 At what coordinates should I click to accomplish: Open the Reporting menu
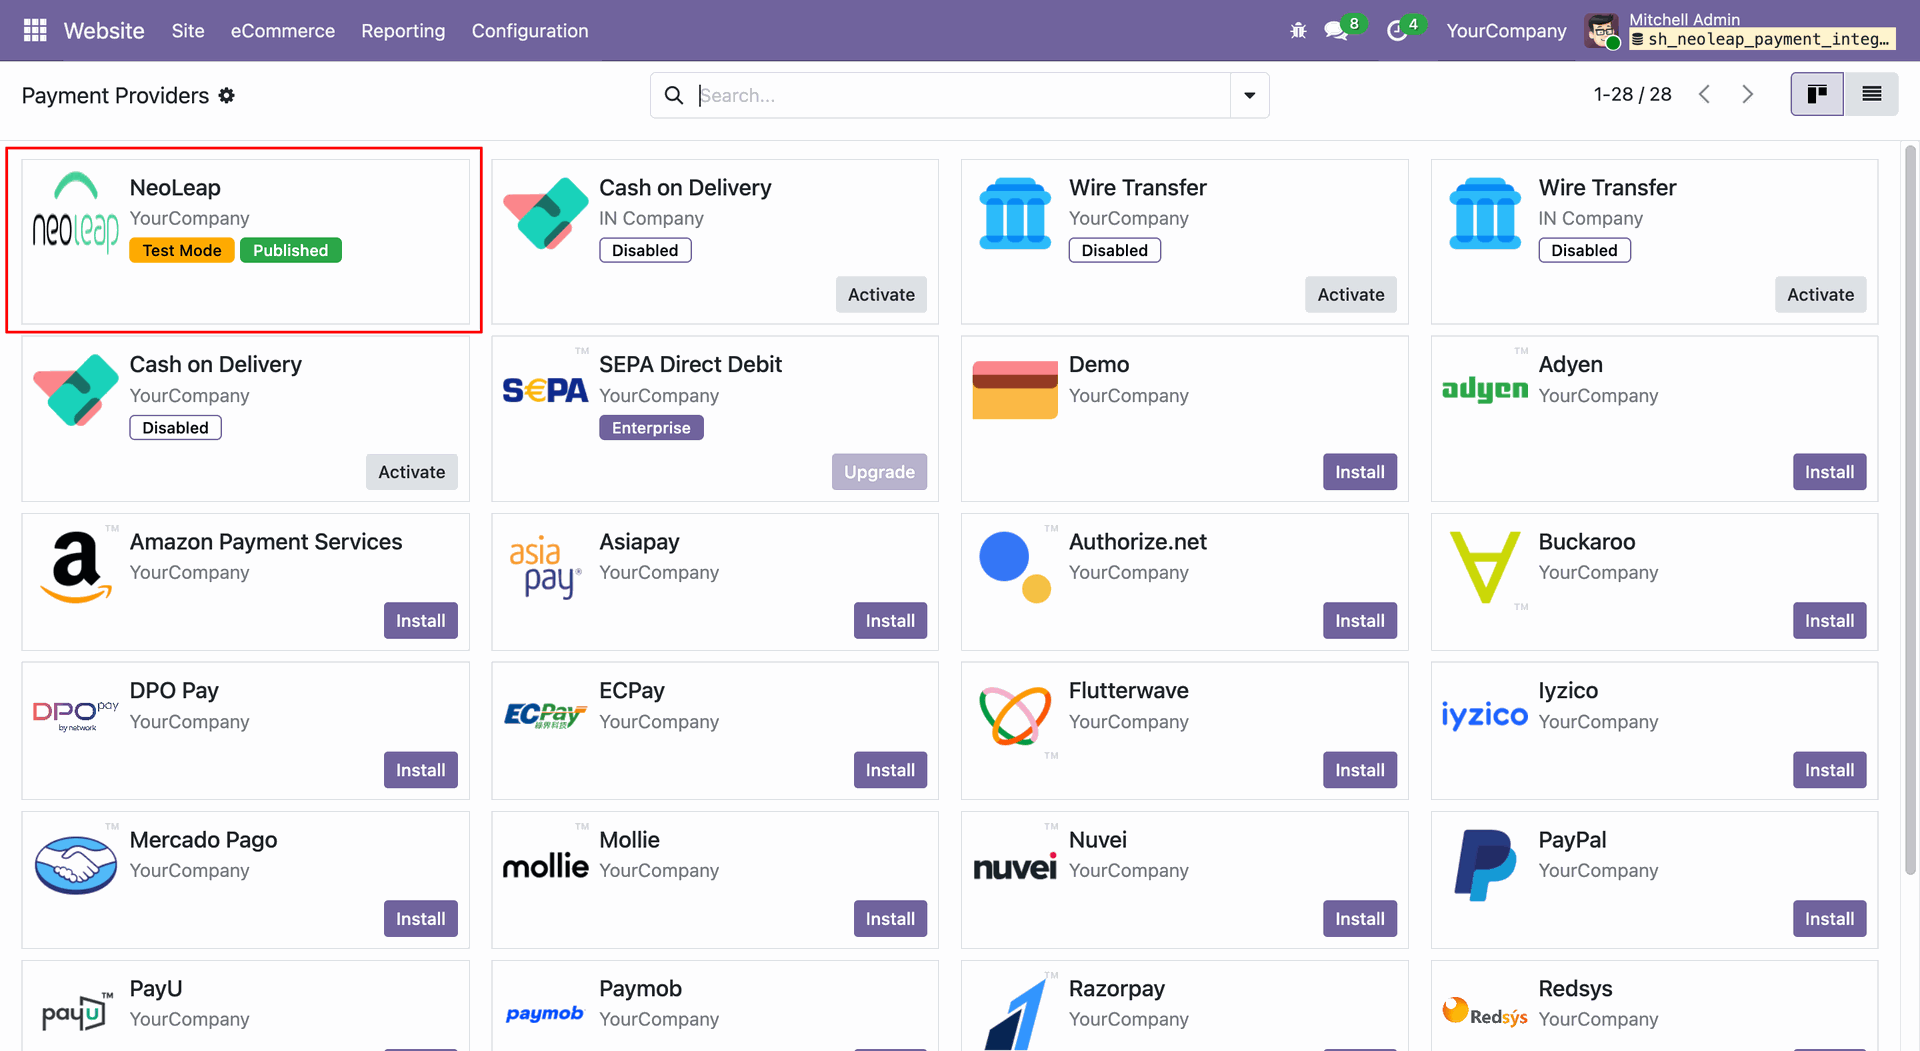(x=403, y=31)
